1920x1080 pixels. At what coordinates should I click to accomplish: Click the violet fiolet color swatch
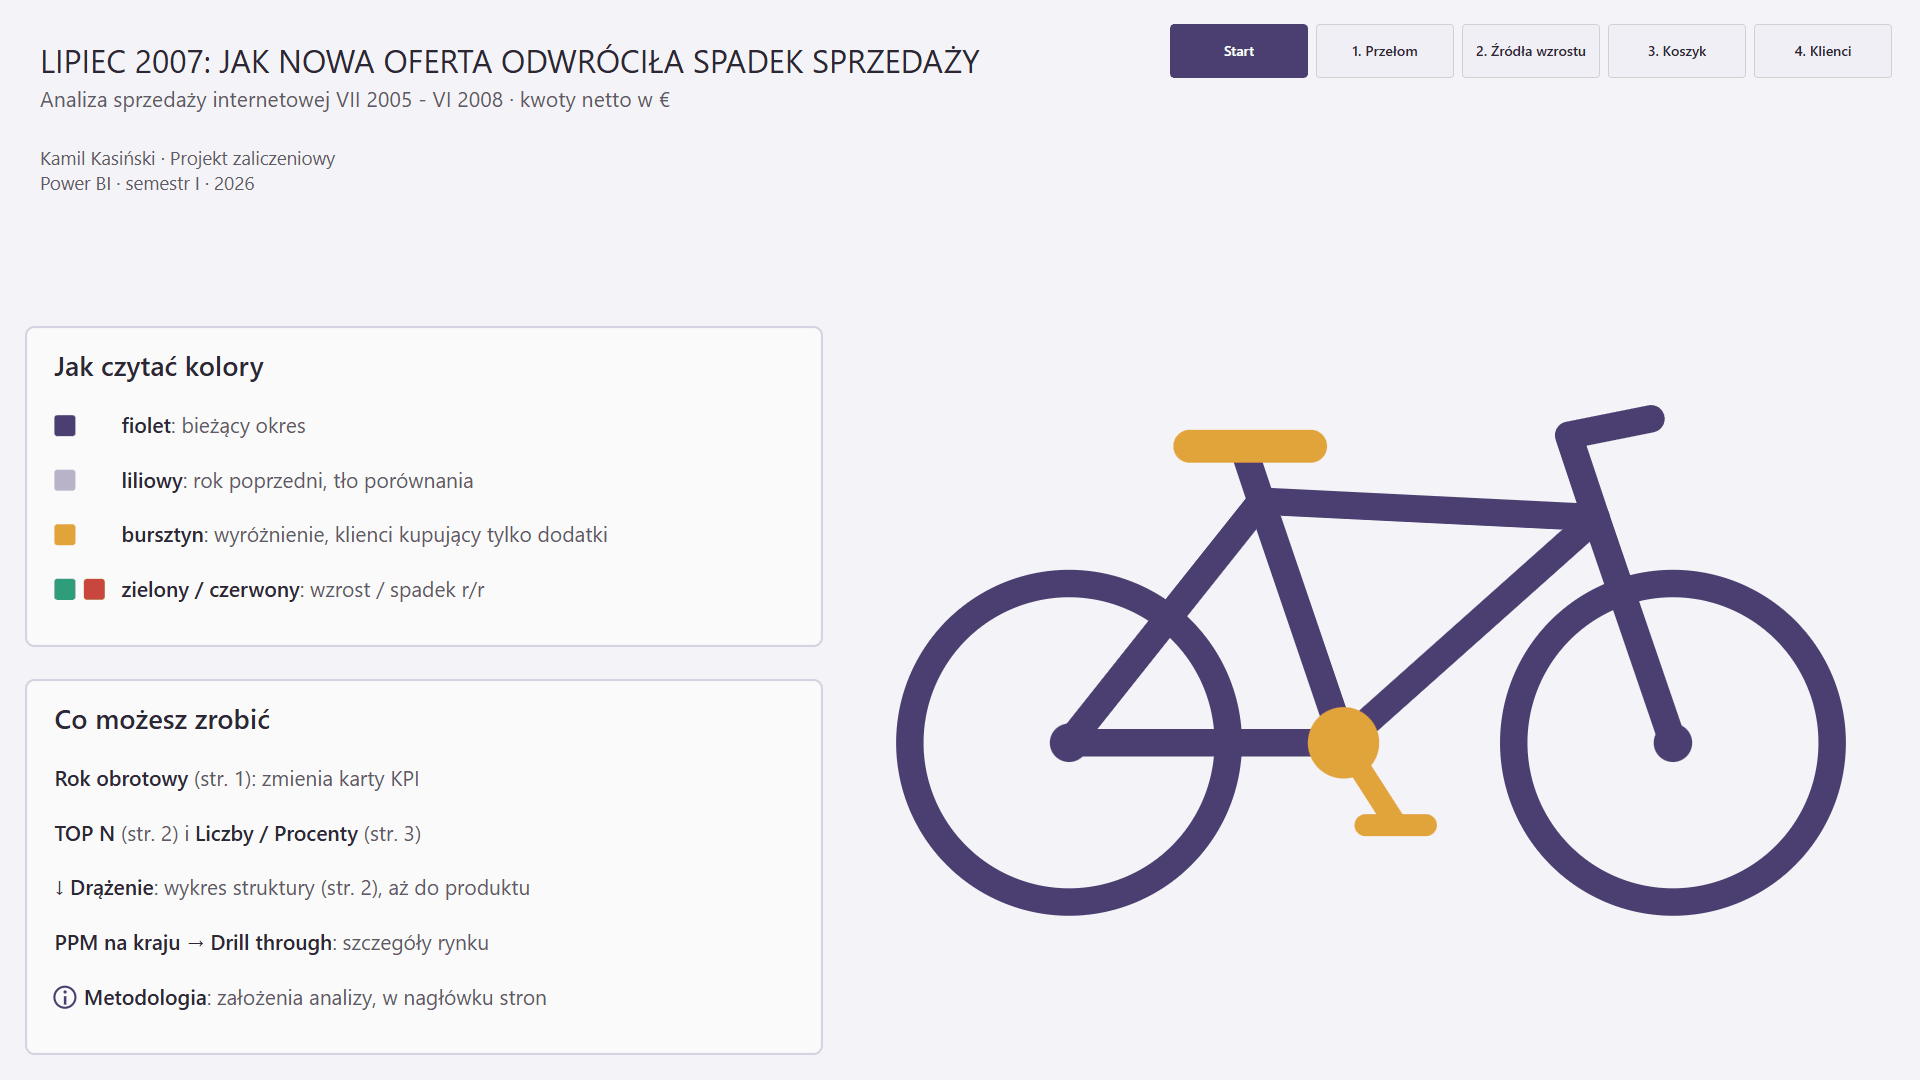(65, 426)
